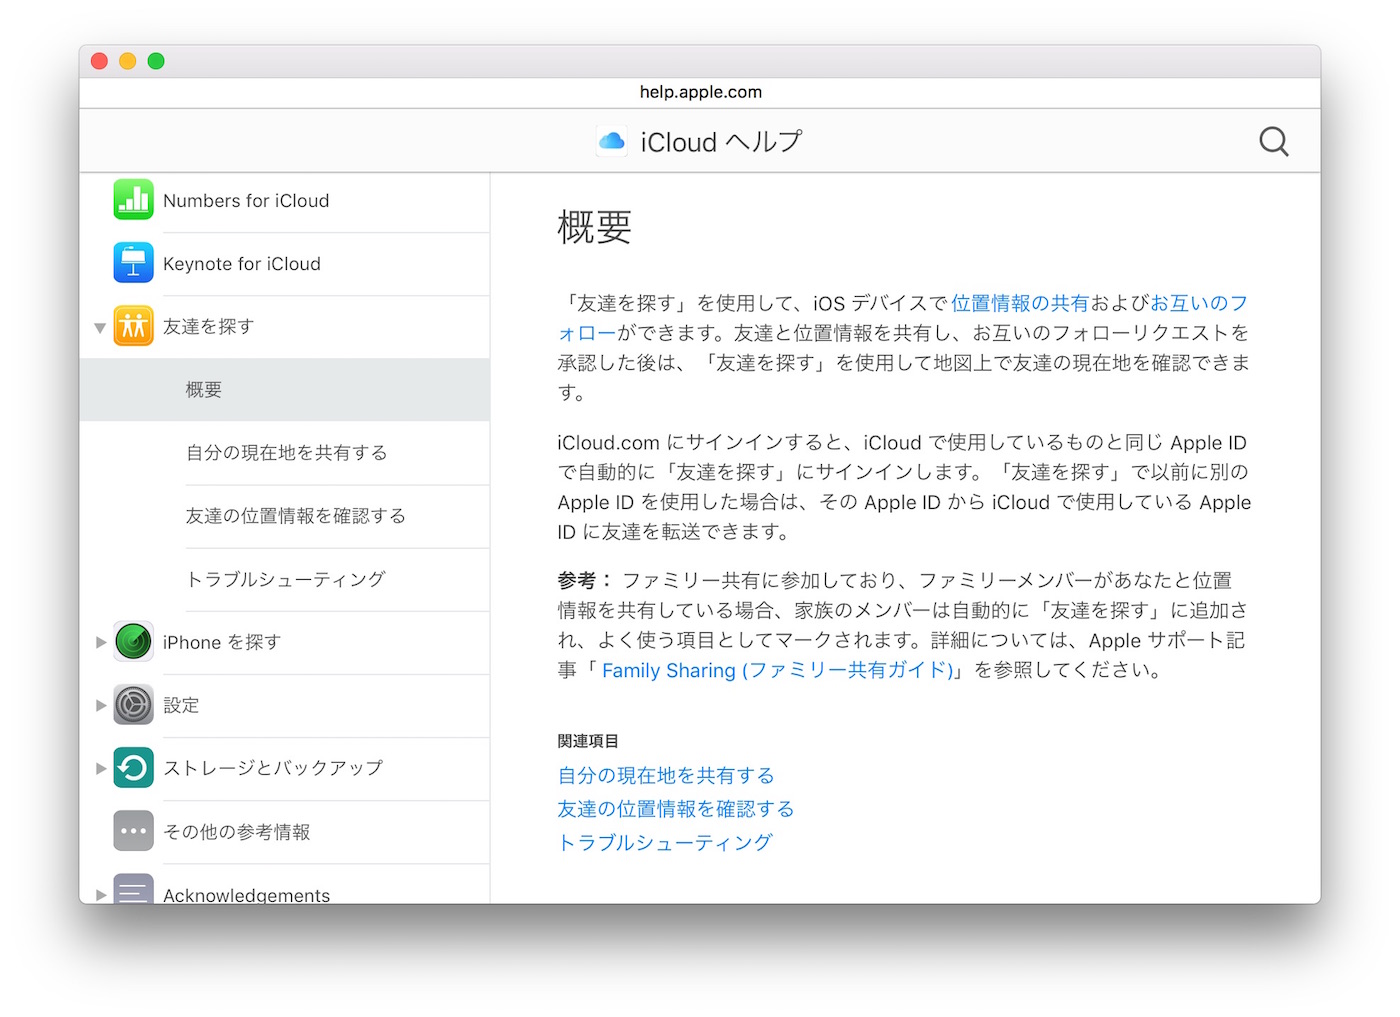
Task: Follow the 位置情報の共有 link
Action: coord(1020,303)
